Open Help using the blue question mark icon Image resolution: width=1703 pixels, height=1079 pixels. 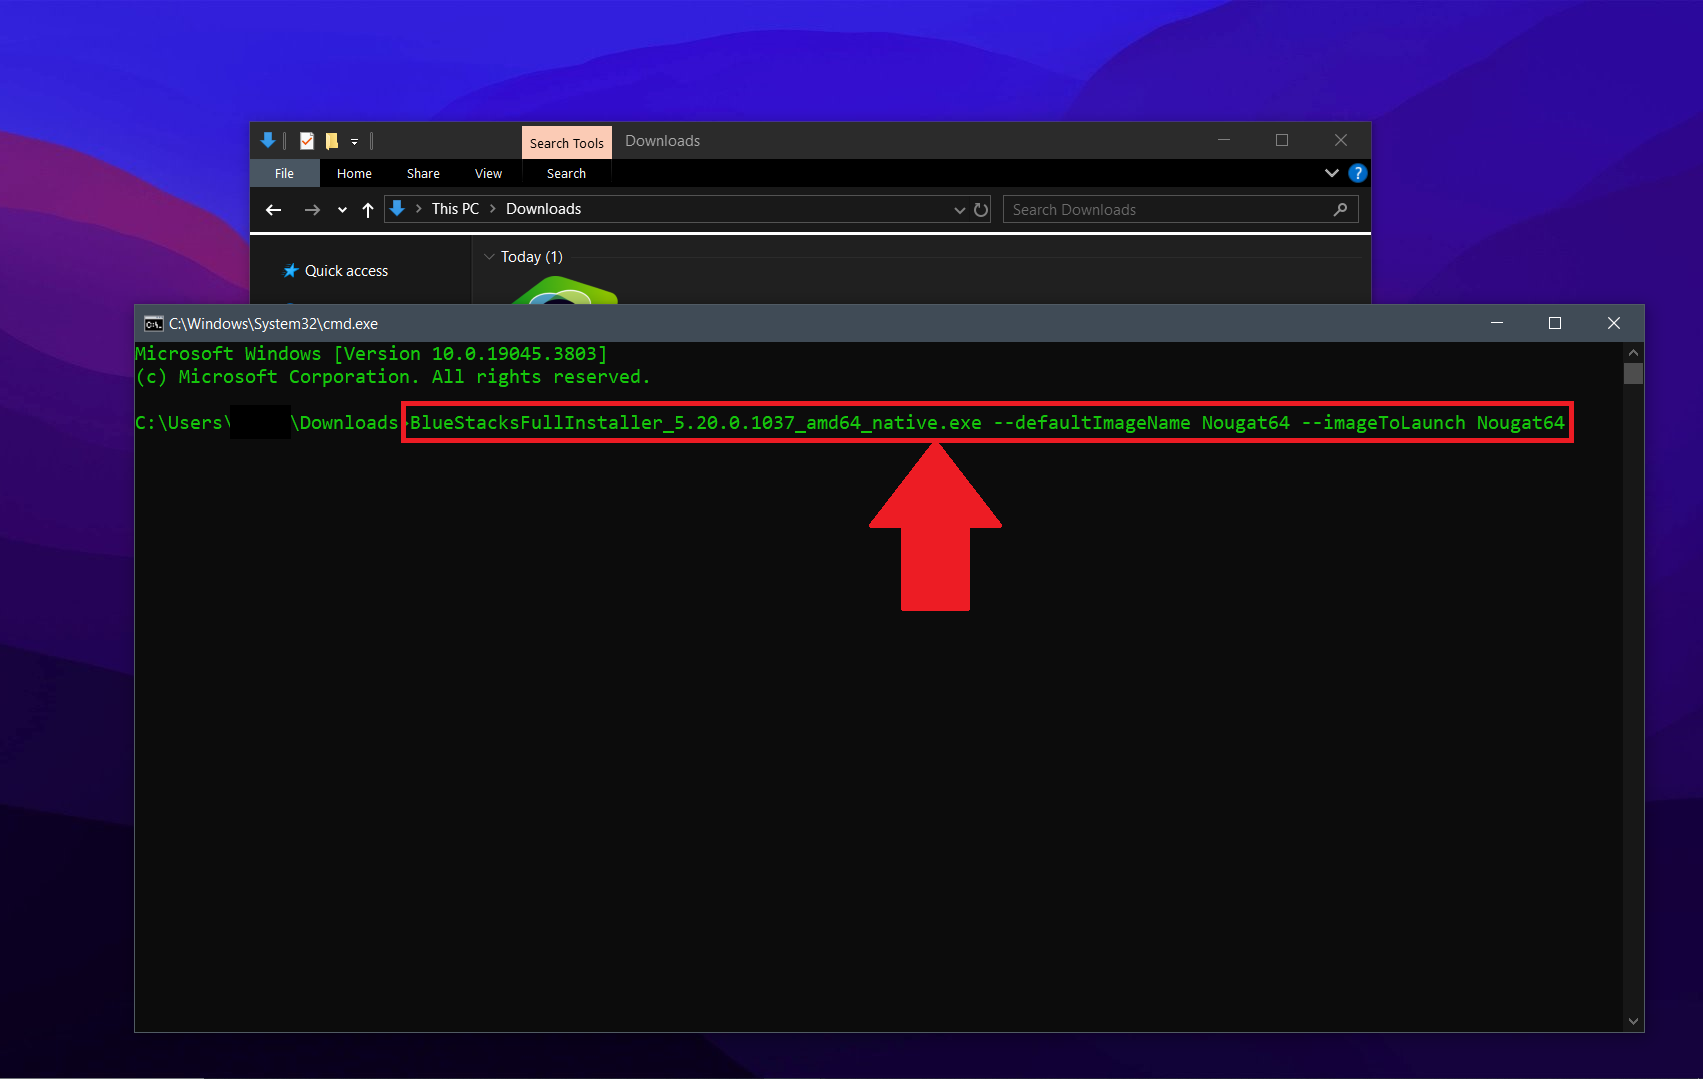1357,172
